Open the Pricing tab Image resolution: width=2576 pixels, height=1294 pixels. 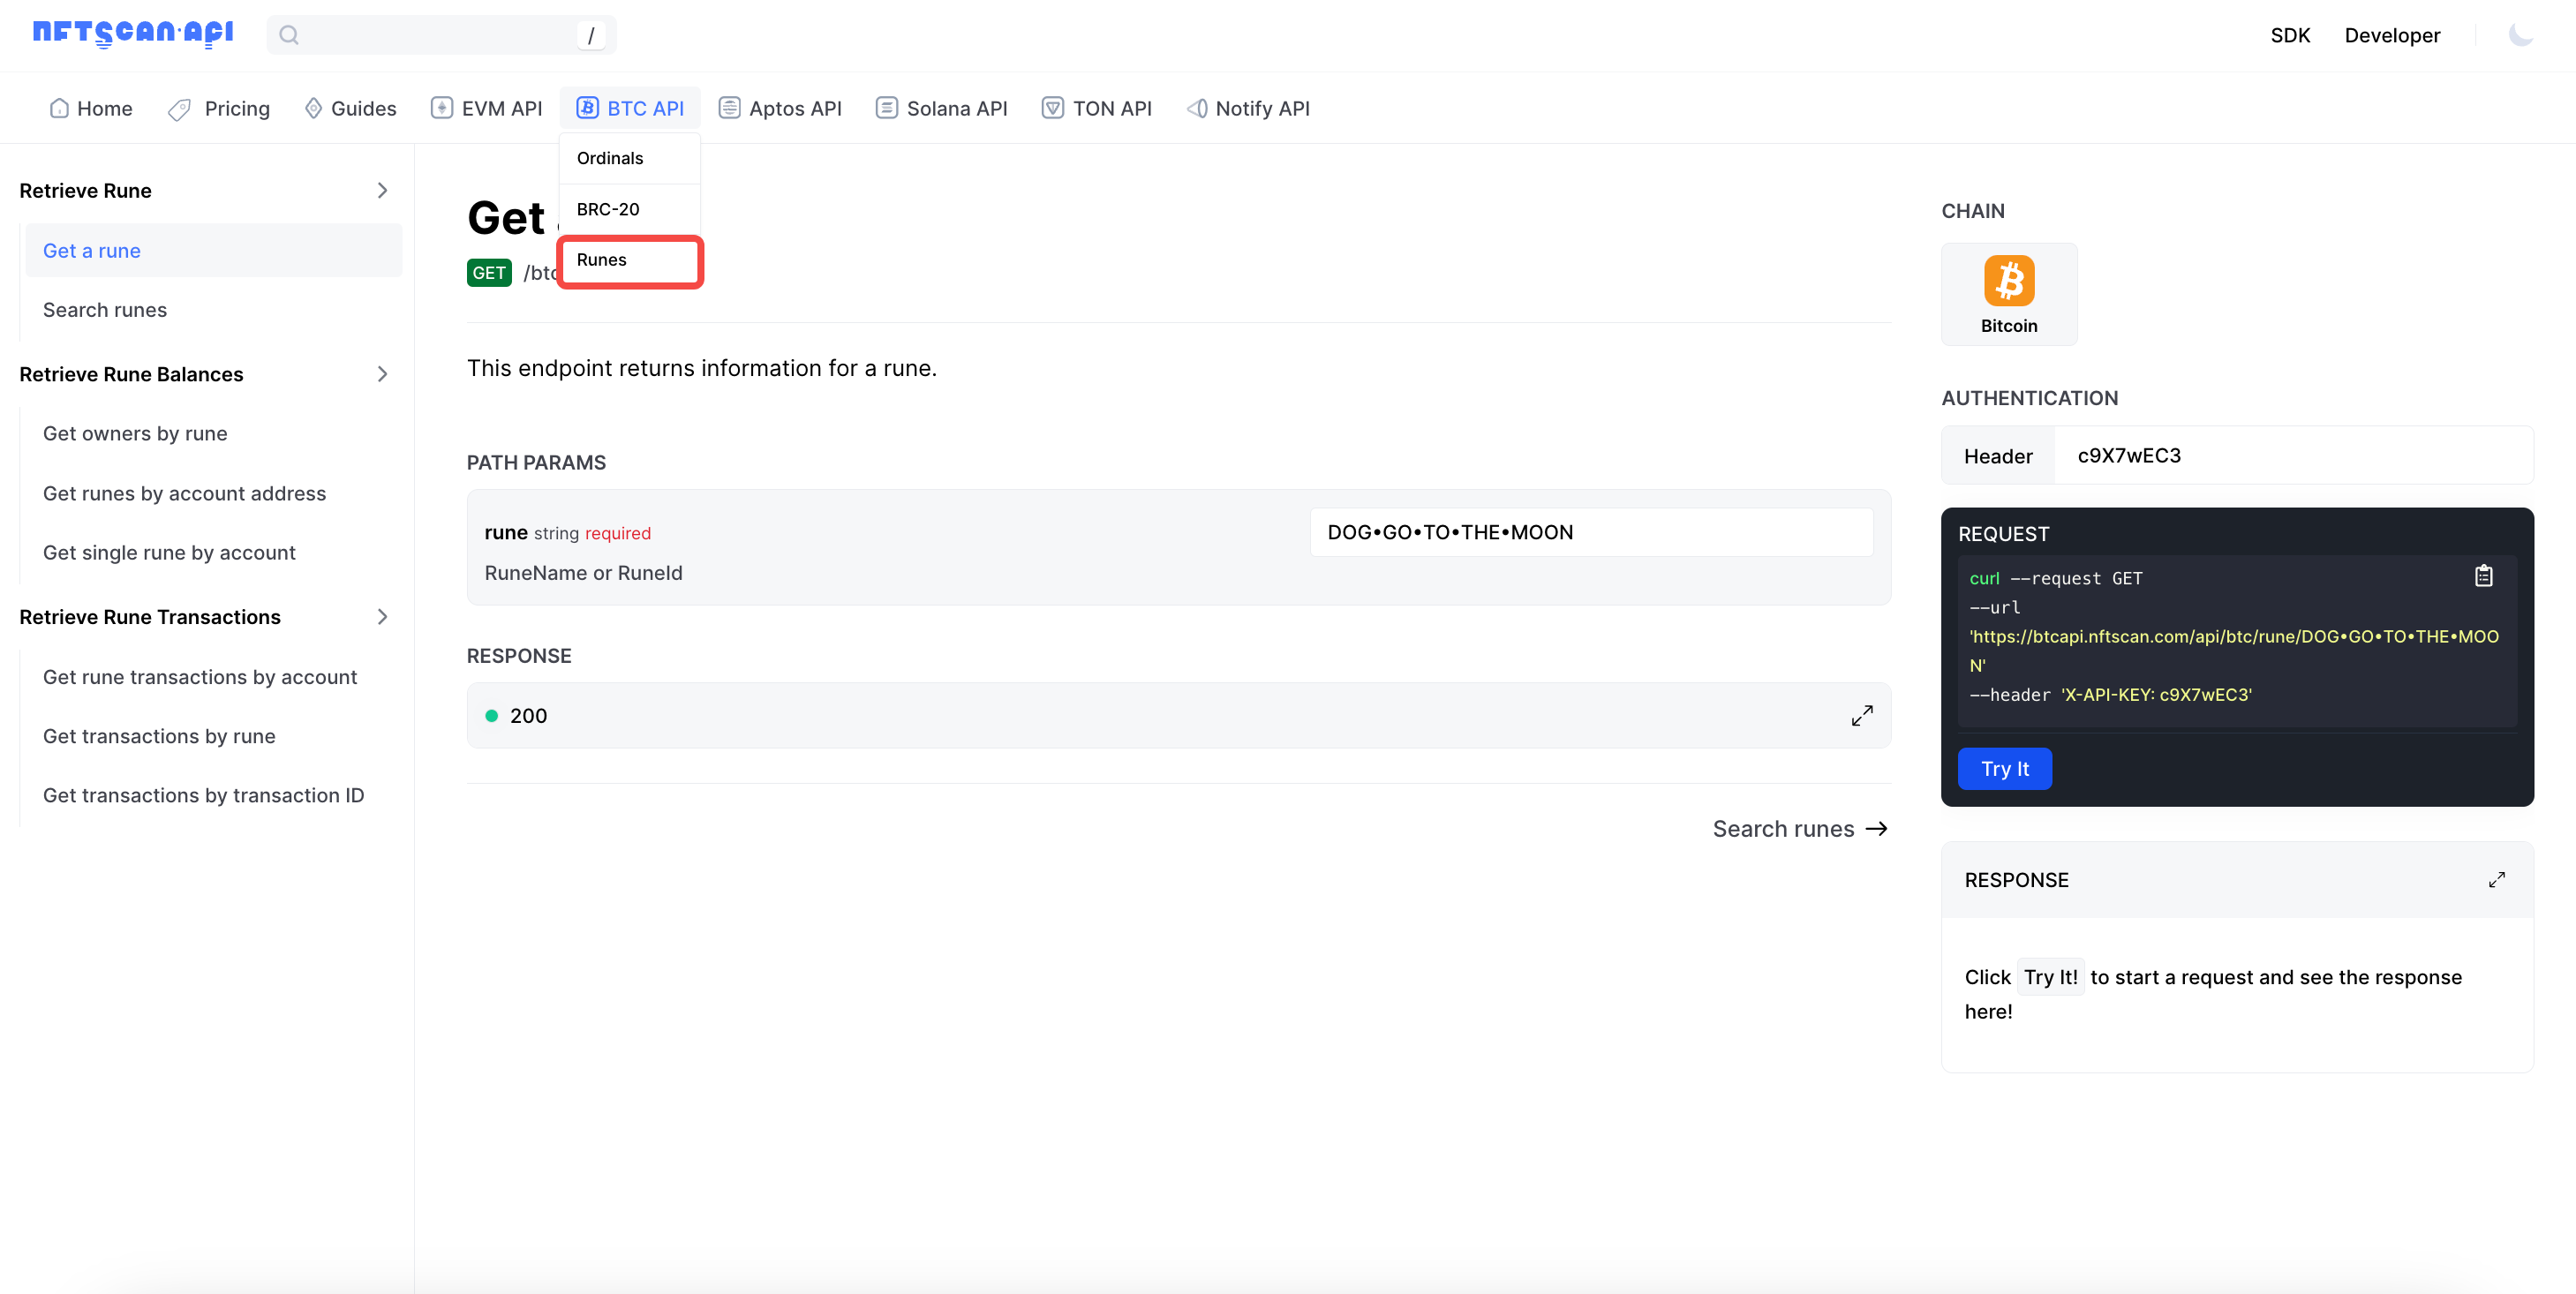click(219, 108)
